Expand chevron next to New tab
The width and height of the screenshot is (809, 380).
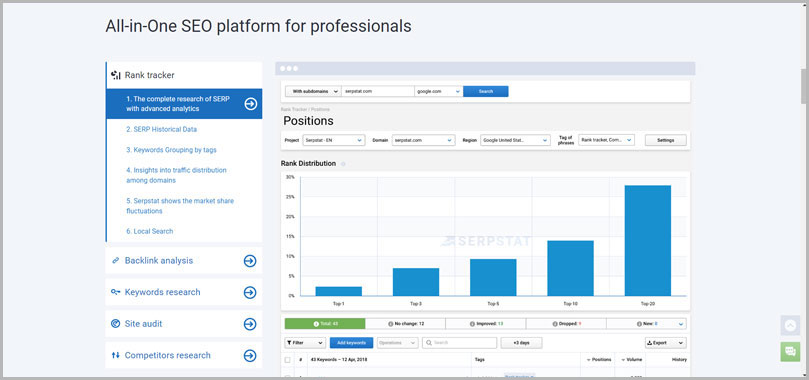681,324
